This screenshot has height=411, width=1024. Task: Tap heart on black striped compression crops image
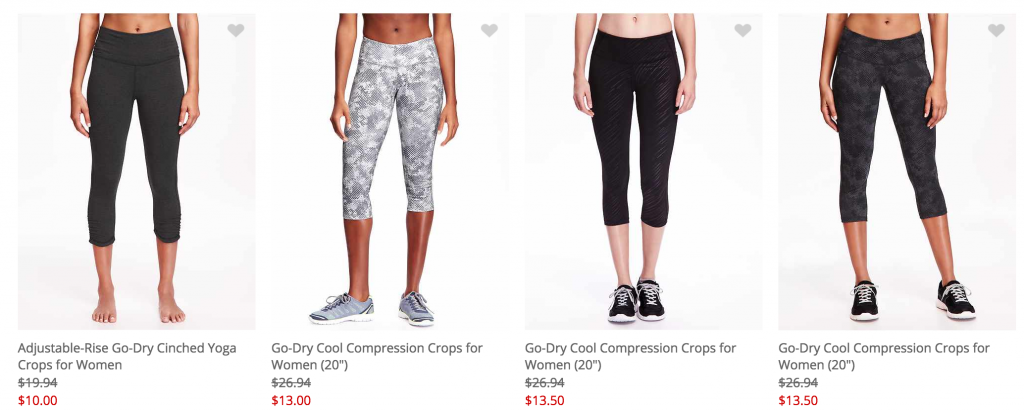coord(743,30)
